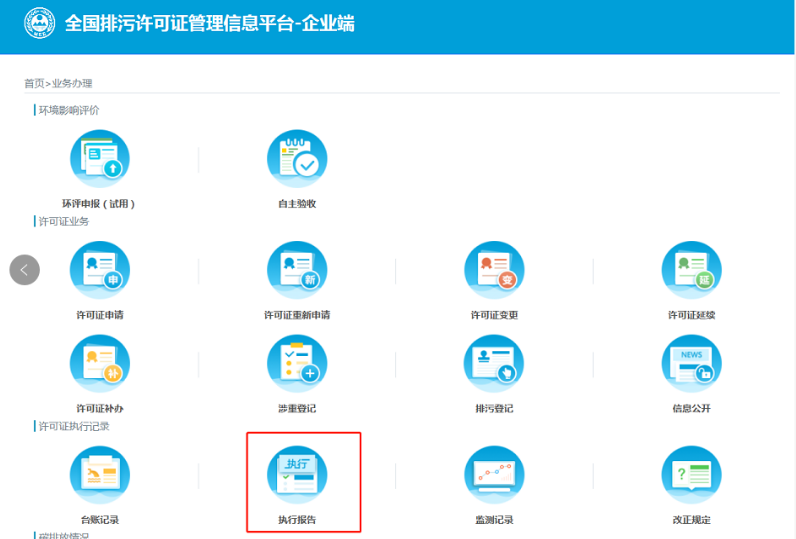Click the platform logo emblem
Image resolution: width=796 pixels, height=539 pixels.
point(40,23)
